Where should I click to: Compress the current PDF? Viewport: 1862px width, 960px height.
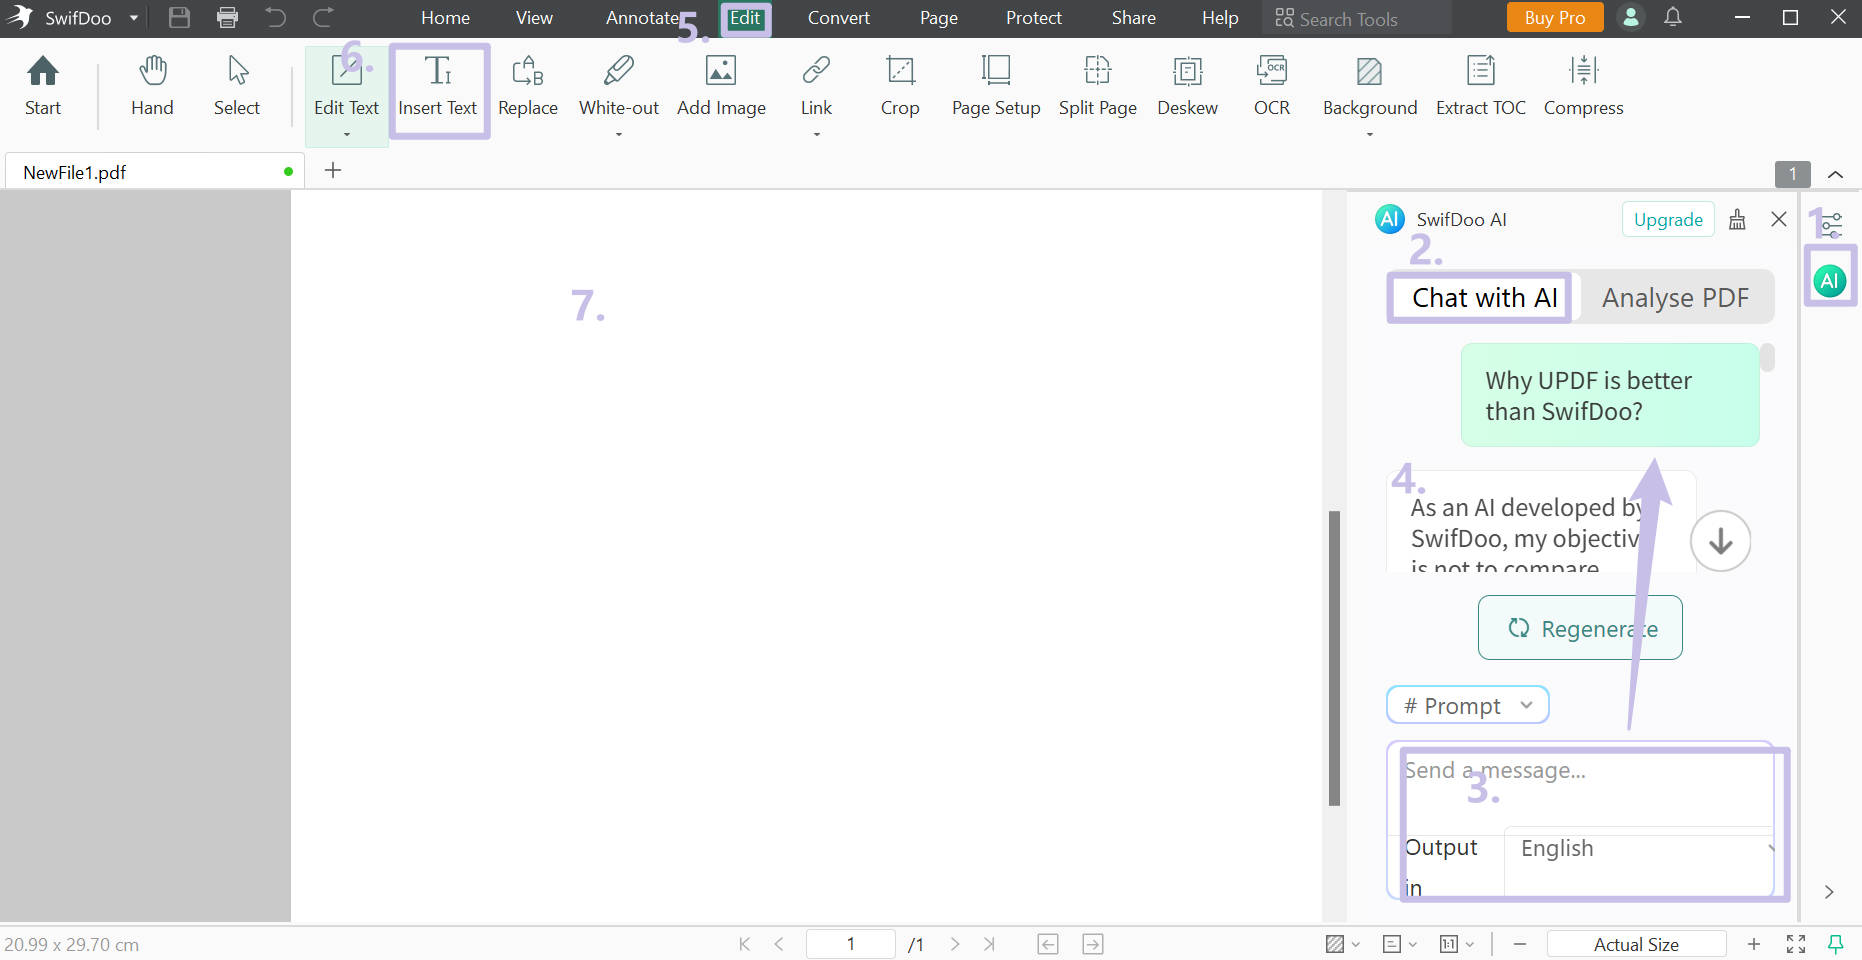(1583, 88)
